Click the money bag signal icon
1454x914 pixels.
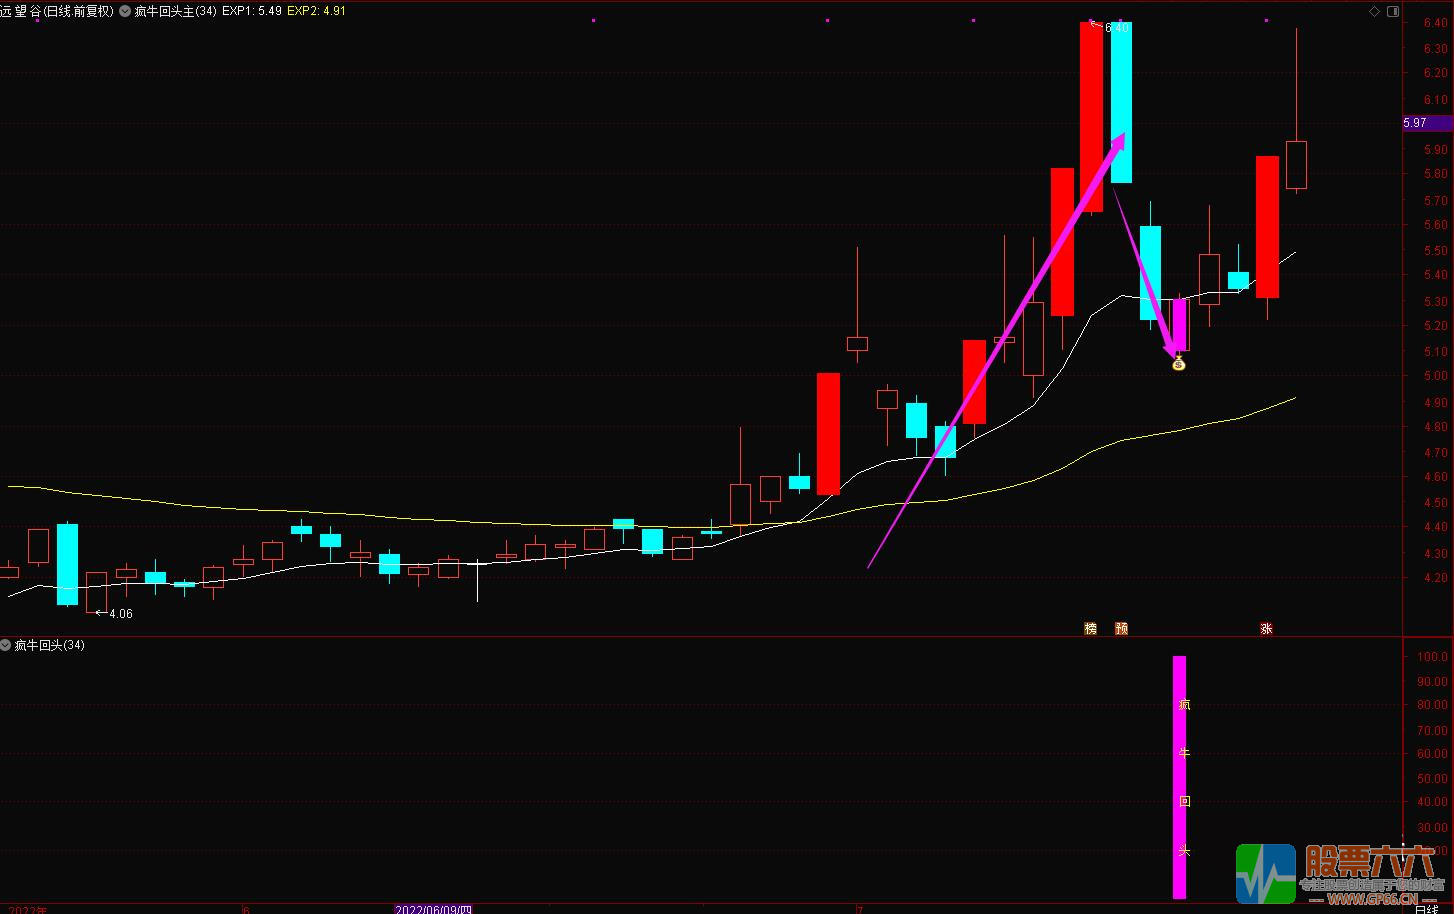1178,362
